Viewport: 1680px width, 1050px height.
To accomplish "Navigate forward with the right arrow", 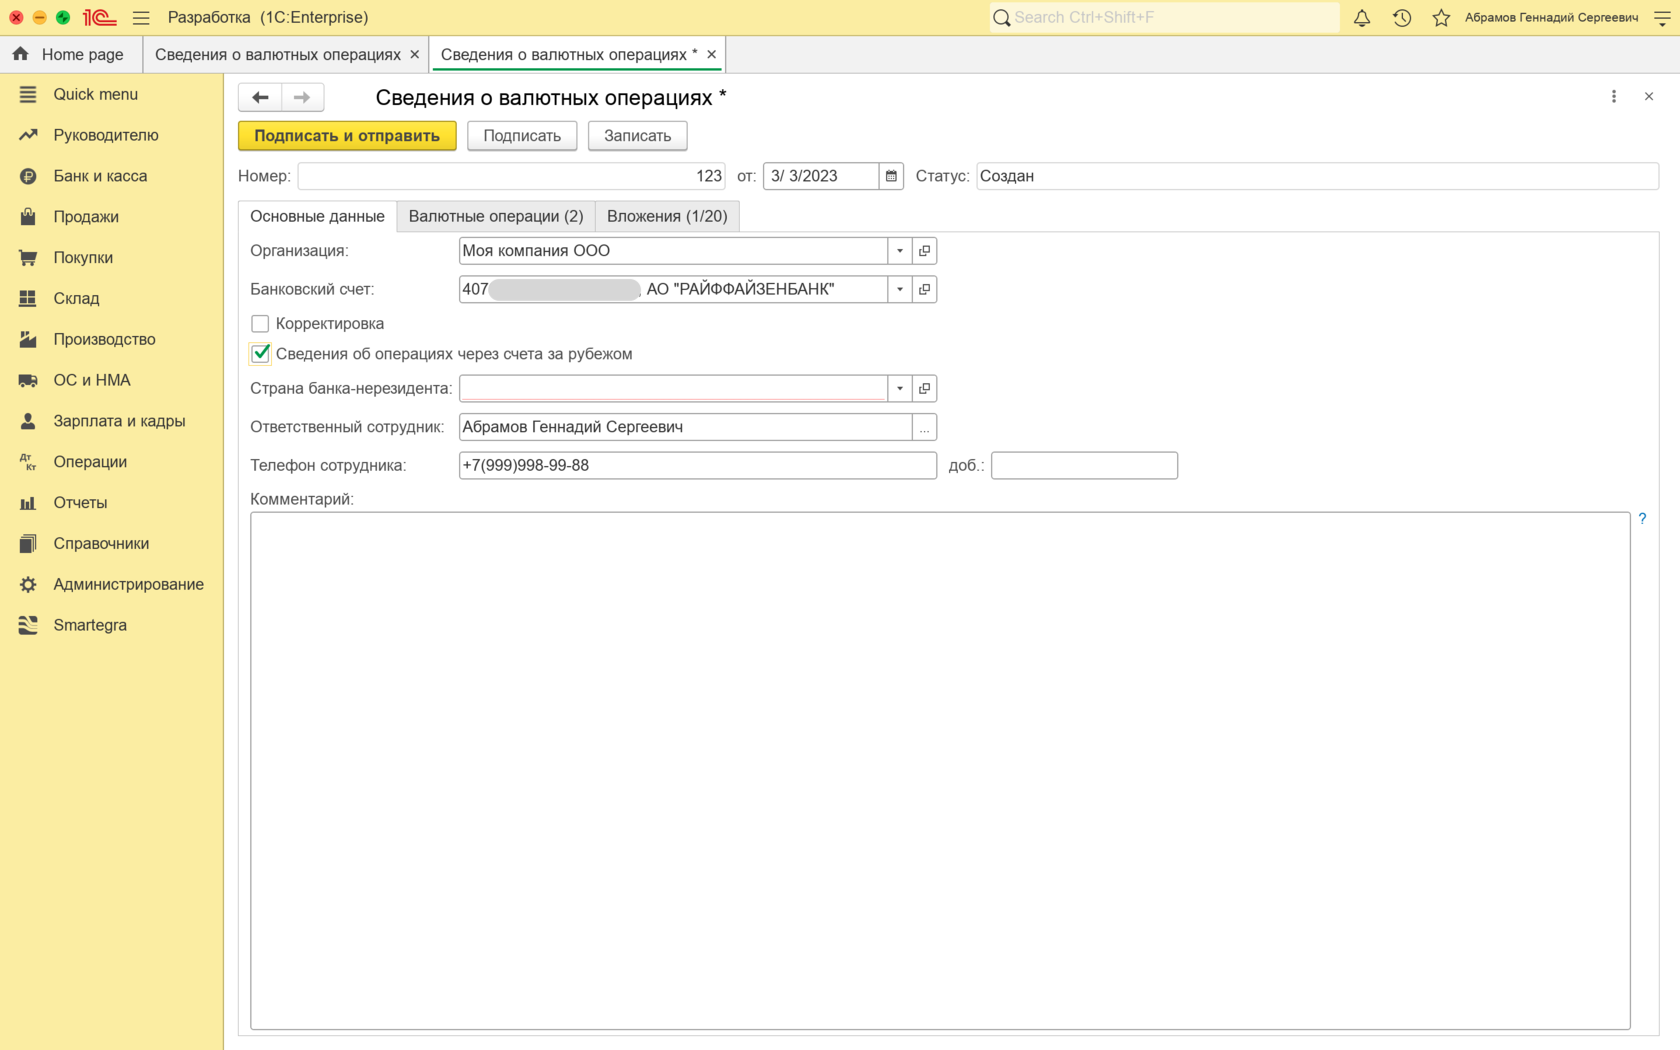I will [x=302, y=97].
